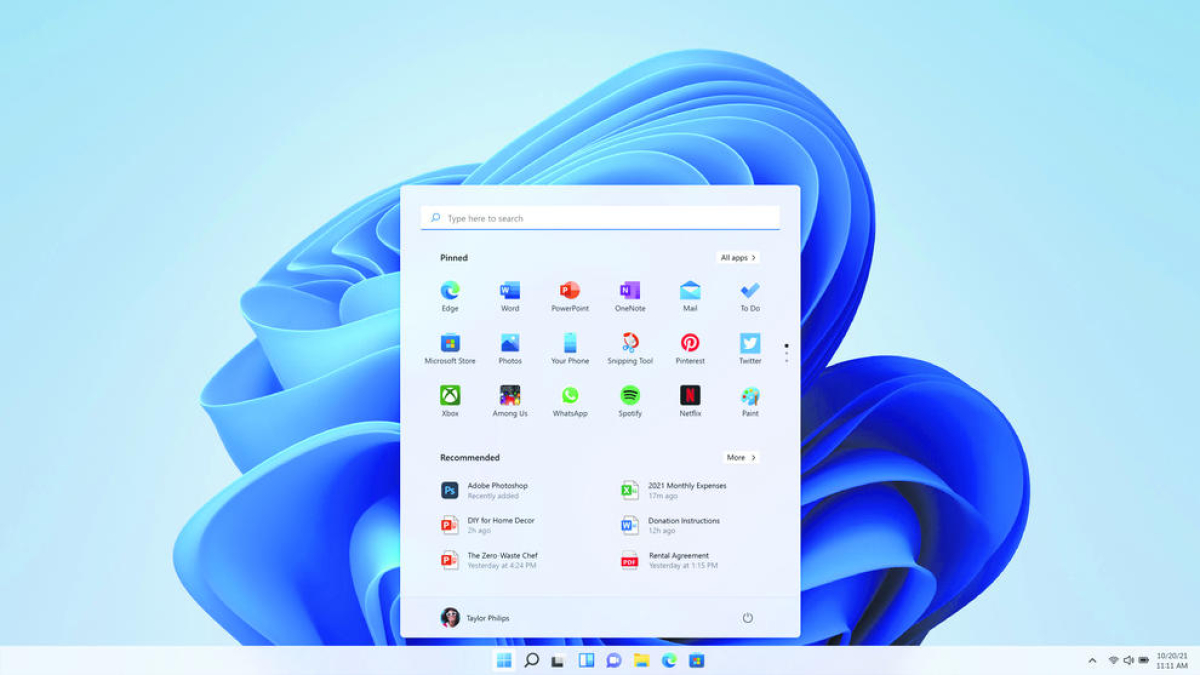Open PowerPoint

569,290
